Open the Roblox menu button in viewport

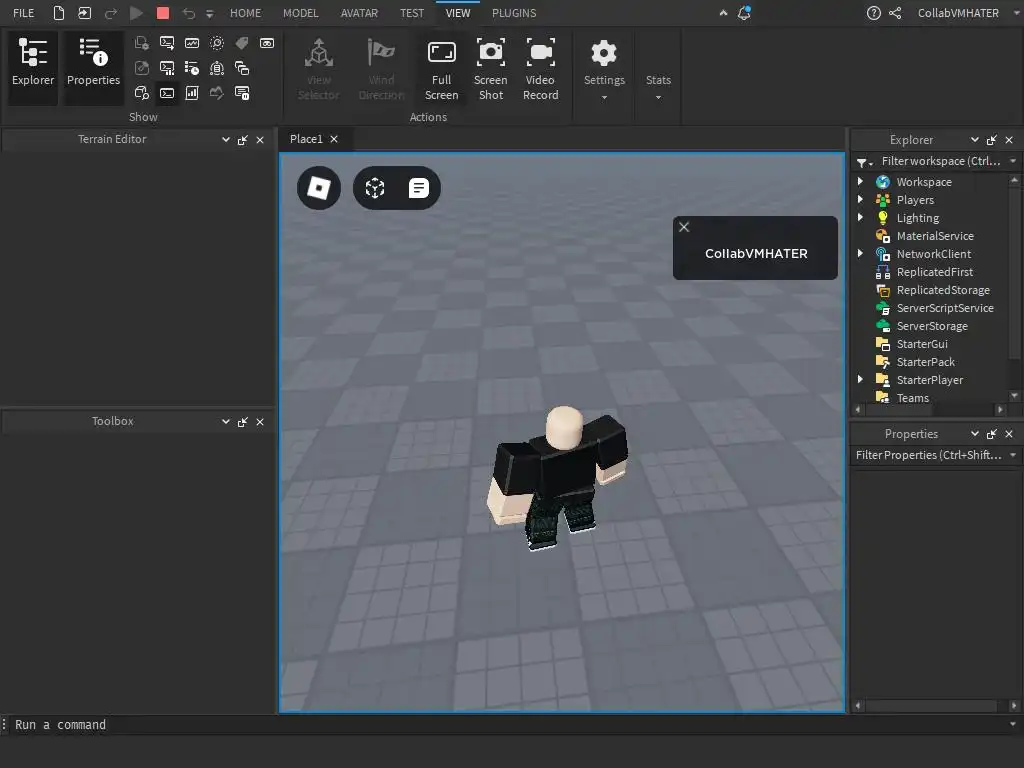click(x=319, y=188)
